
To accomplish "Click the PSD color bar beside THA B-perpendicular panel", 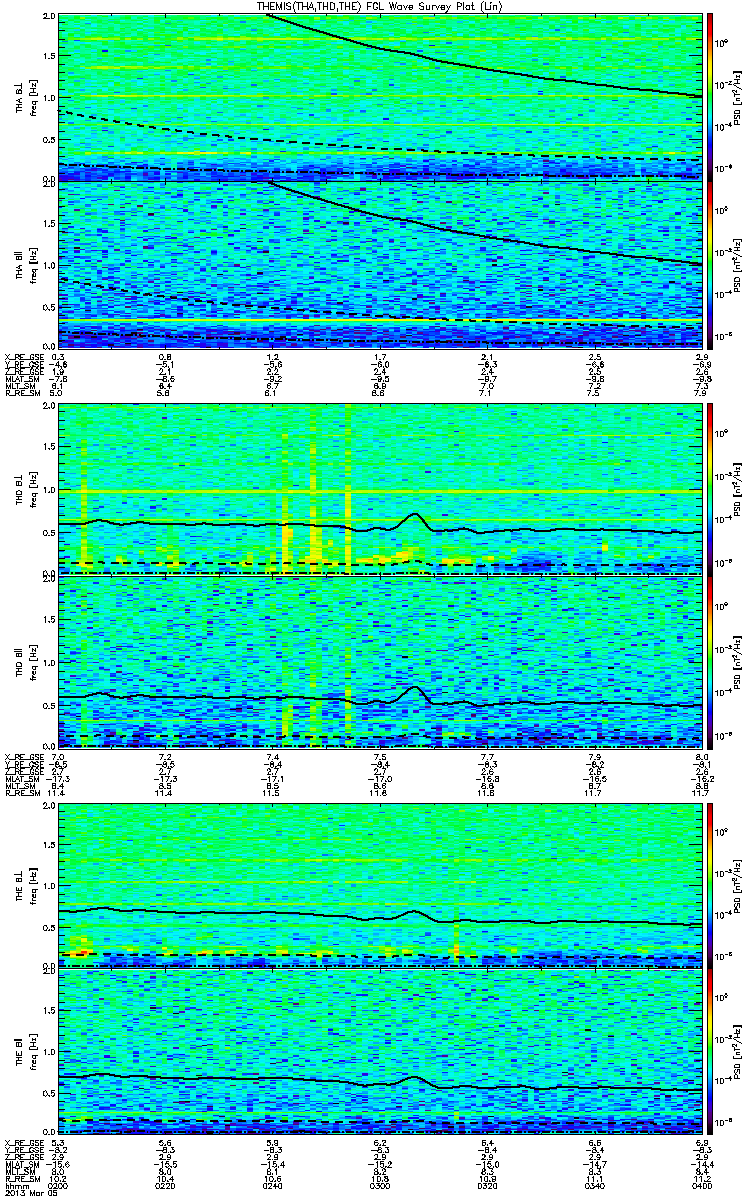I will pos(710,96).
